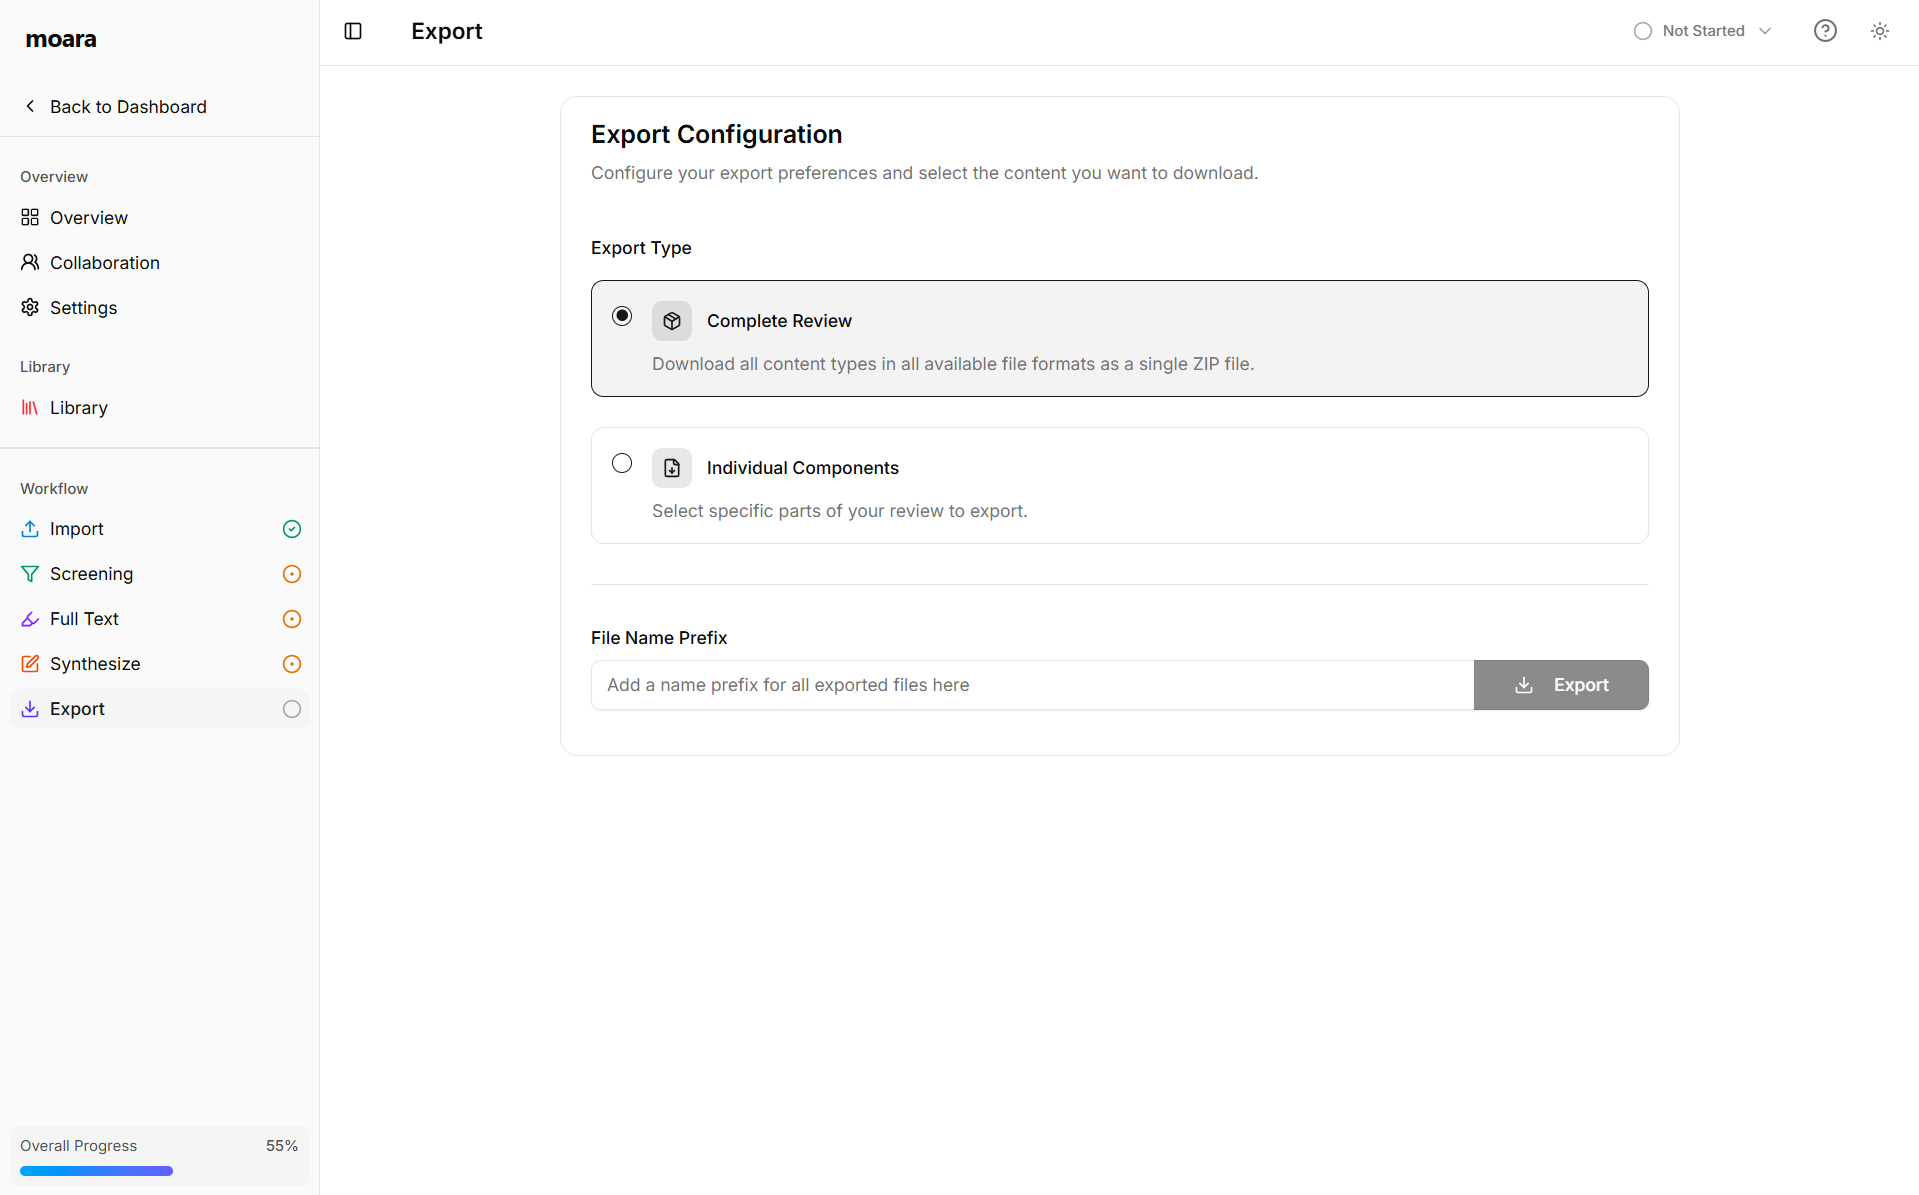
Task: Toggle the theme with the sun icon
Action: coord(1880,31)
